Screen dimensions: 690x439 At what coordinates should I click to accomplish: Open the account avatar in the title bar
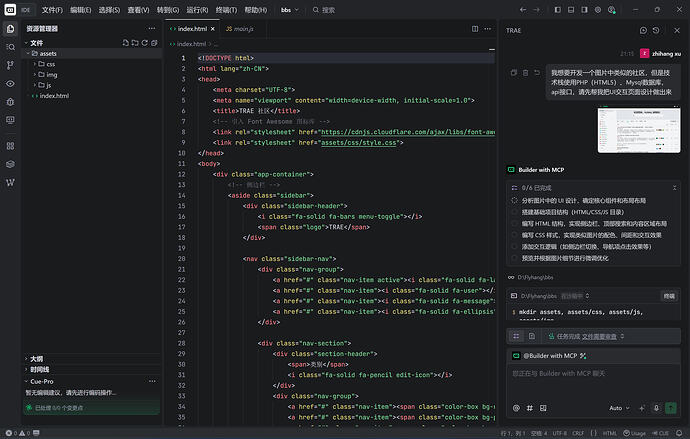tap(612, 10)
